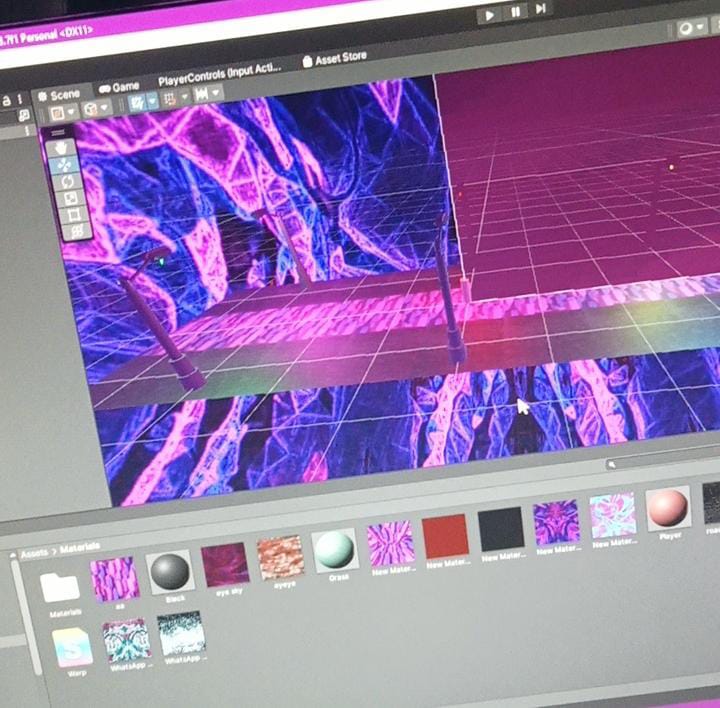The width and height of the screenshot is (720, 708).
Task: Open the pivot/center handle position dropdown
Action: pos(71,112)
